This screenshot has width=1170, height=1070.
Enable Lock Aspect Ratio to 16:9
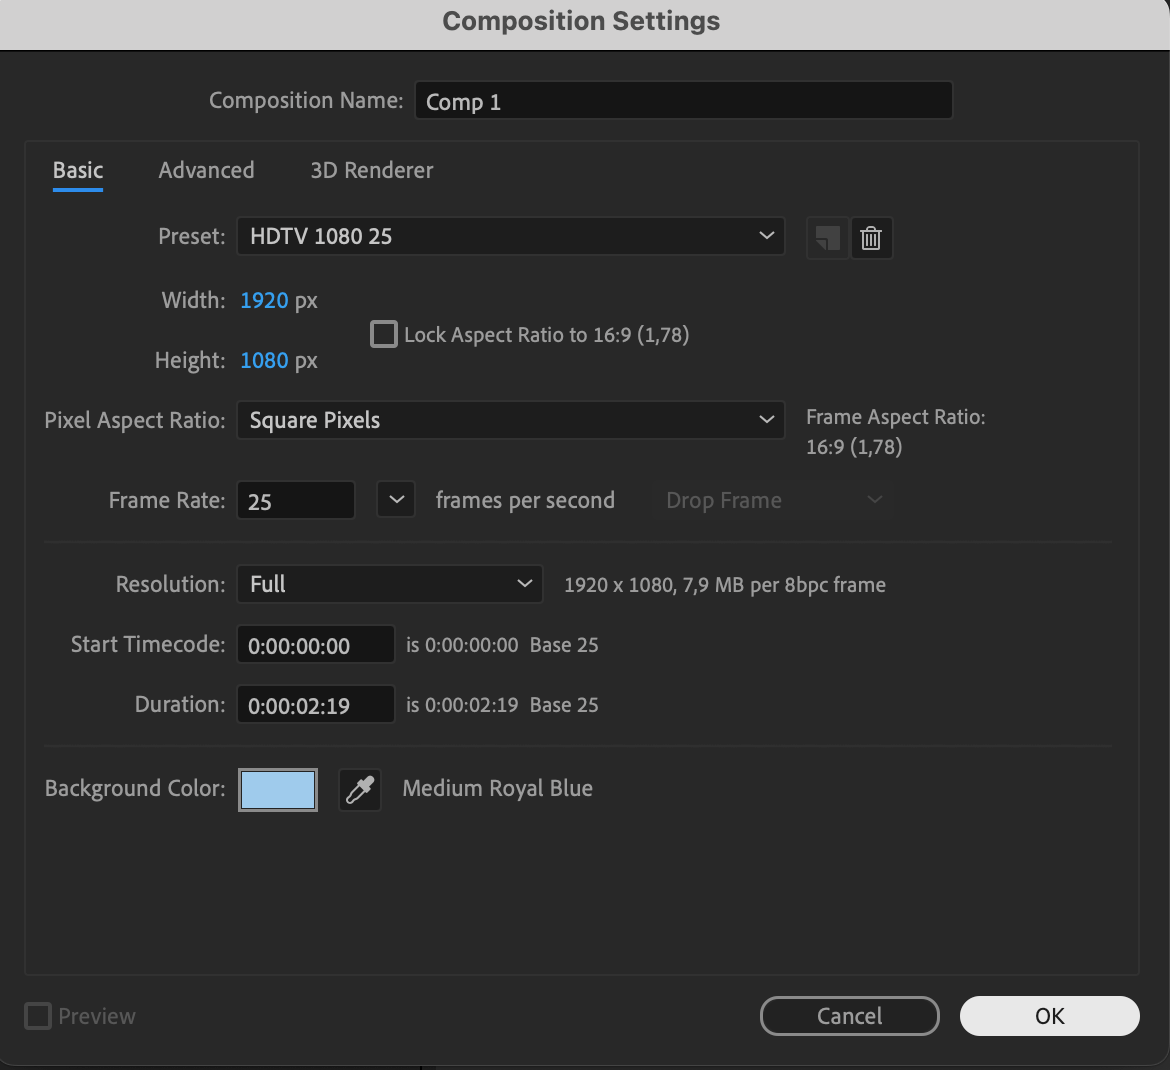point(383,334)
